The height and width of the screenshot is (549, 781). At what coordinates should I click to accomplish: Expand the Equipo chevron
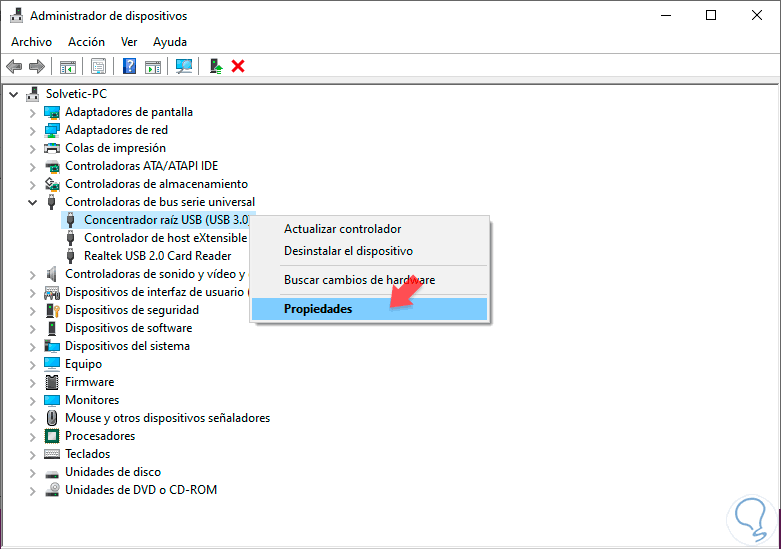(x=32, y=365)
